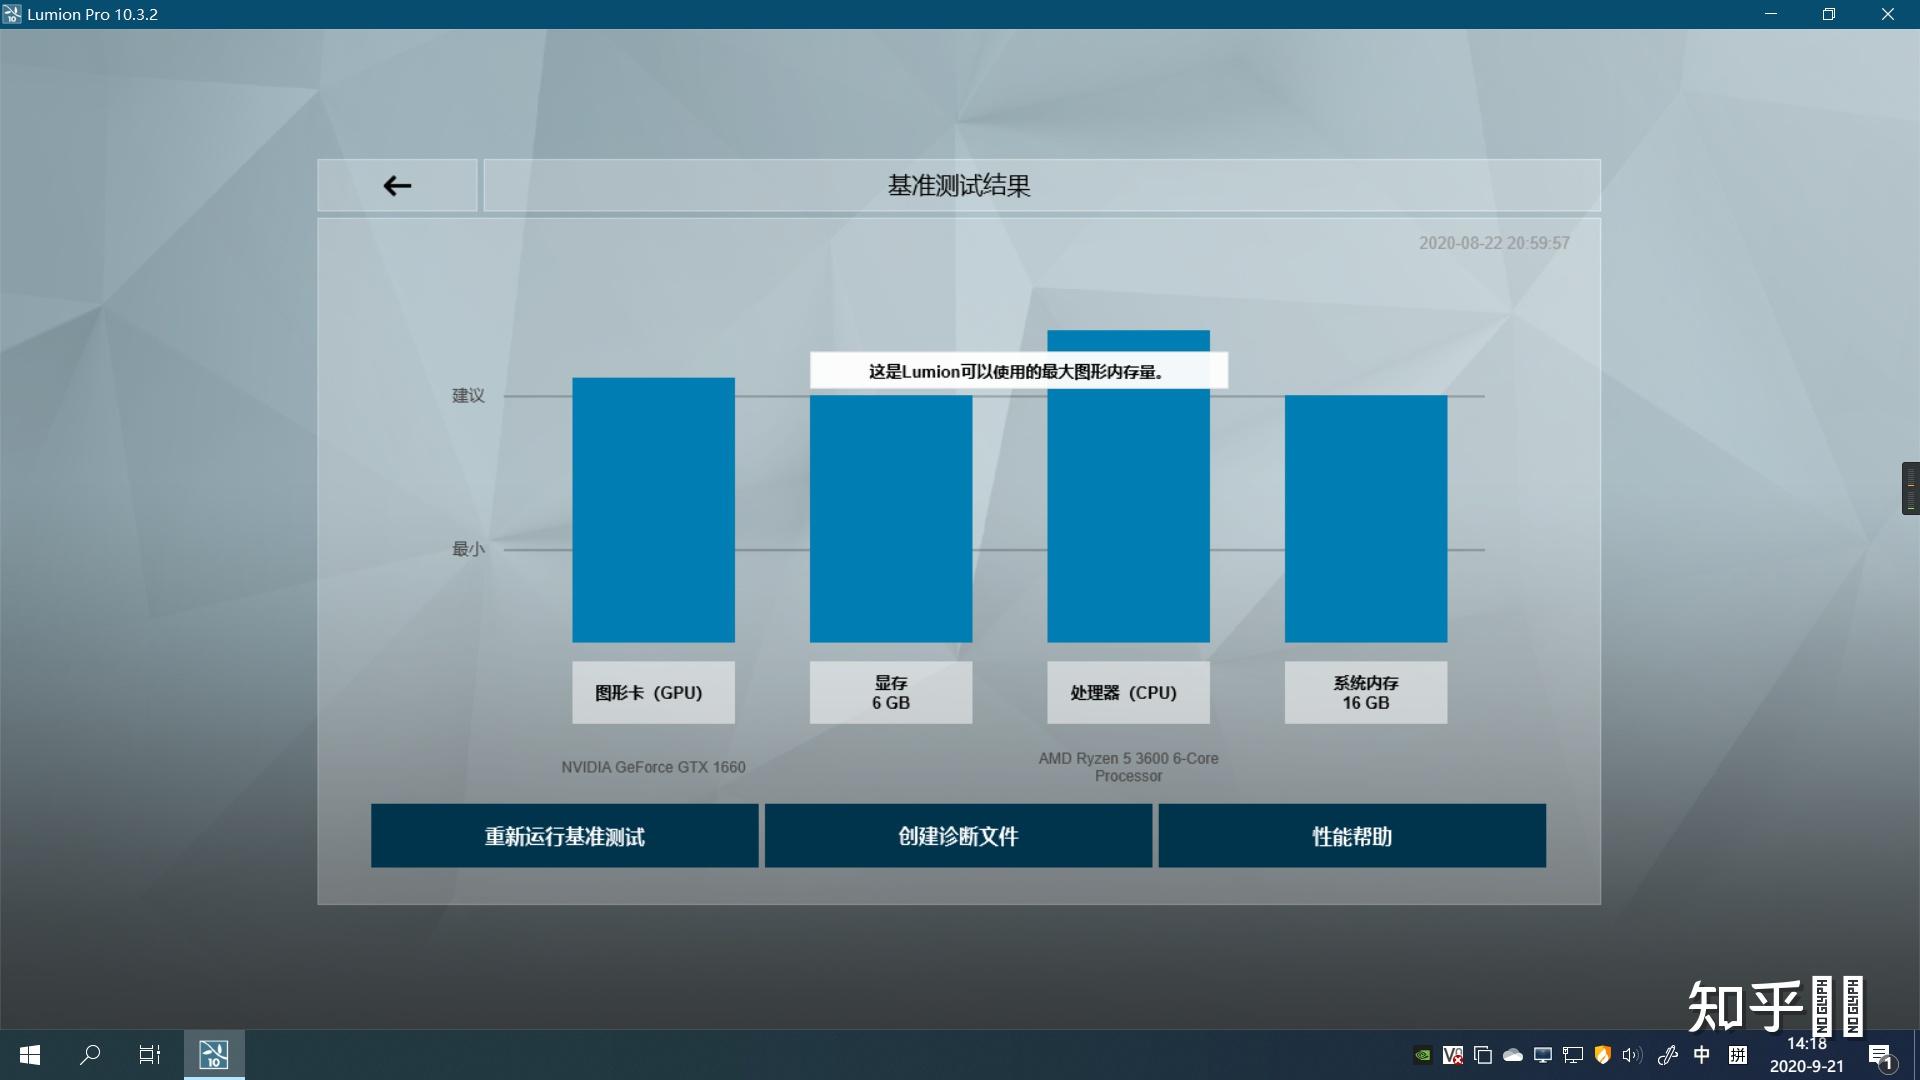Select the 显存 6 GB label box
Screen dimensions: 1920x1080
tap(891, 692)
